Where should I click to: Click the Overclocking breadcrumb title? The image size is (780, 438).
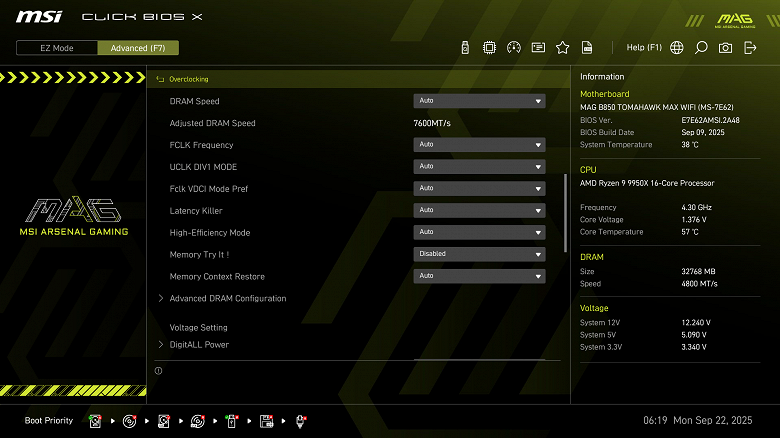coord(189,79)
